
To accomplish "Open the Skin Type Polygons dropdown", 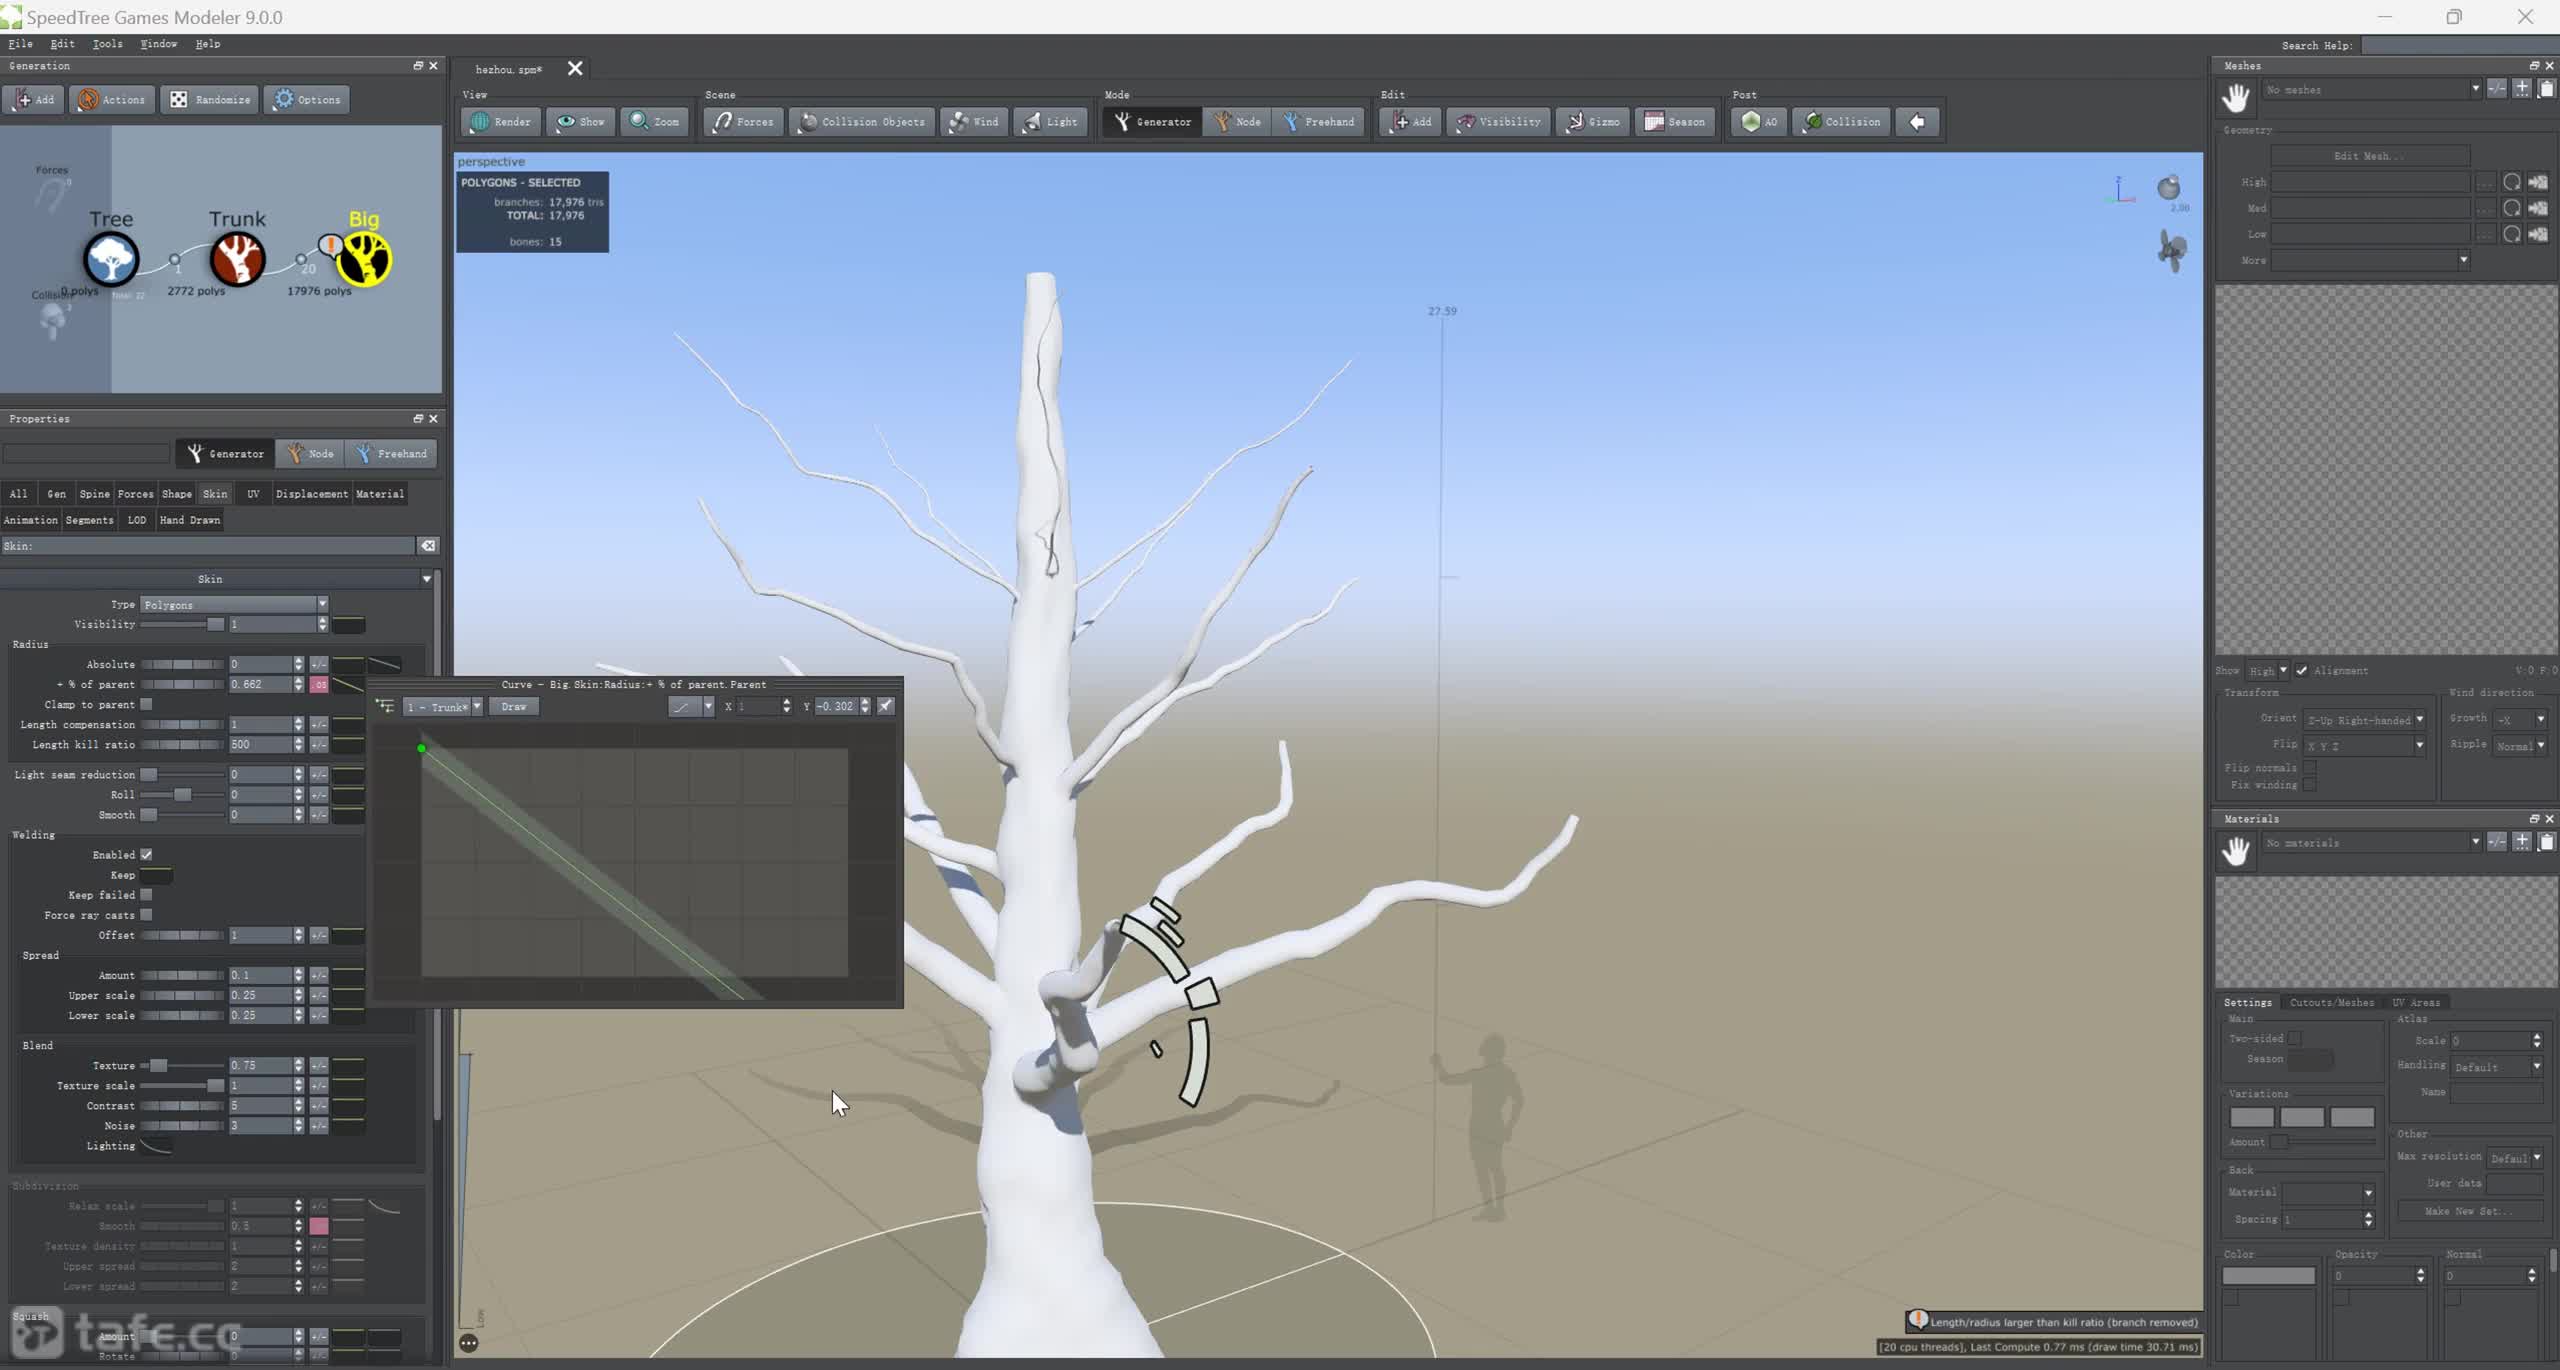I will click(234, 605).
